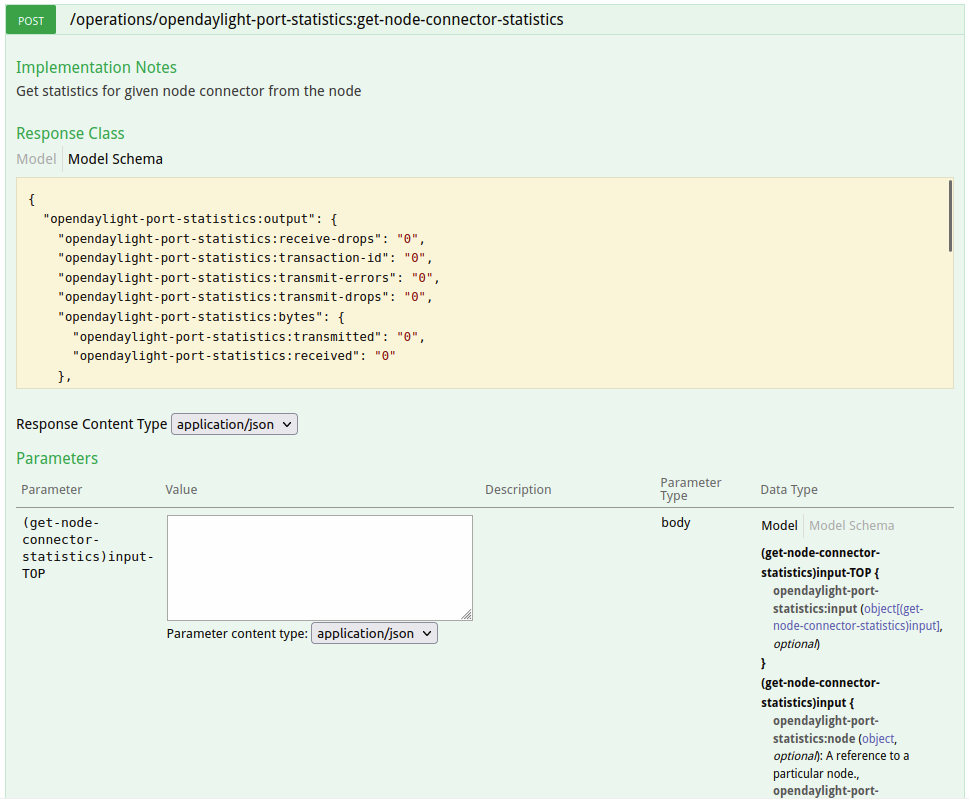Select Model Schema tab under Response Class
The height and width of the screenshot is (799, 969).
[x=115, y=159]
